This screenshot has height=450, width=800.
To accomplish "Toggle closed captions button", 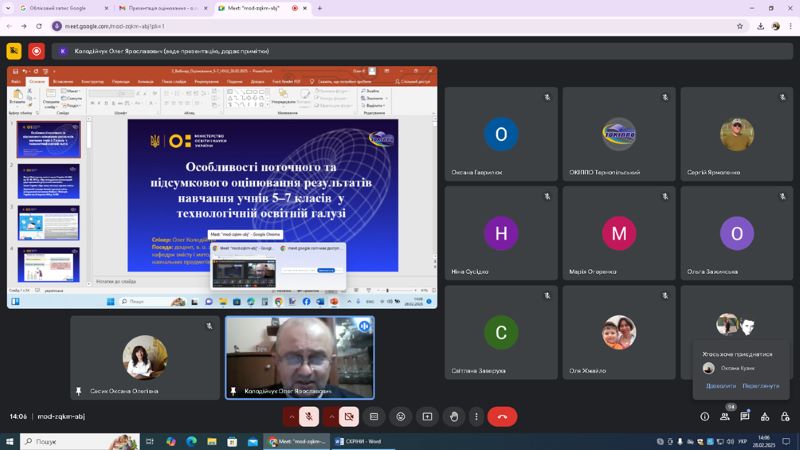I will coord(374,417).
